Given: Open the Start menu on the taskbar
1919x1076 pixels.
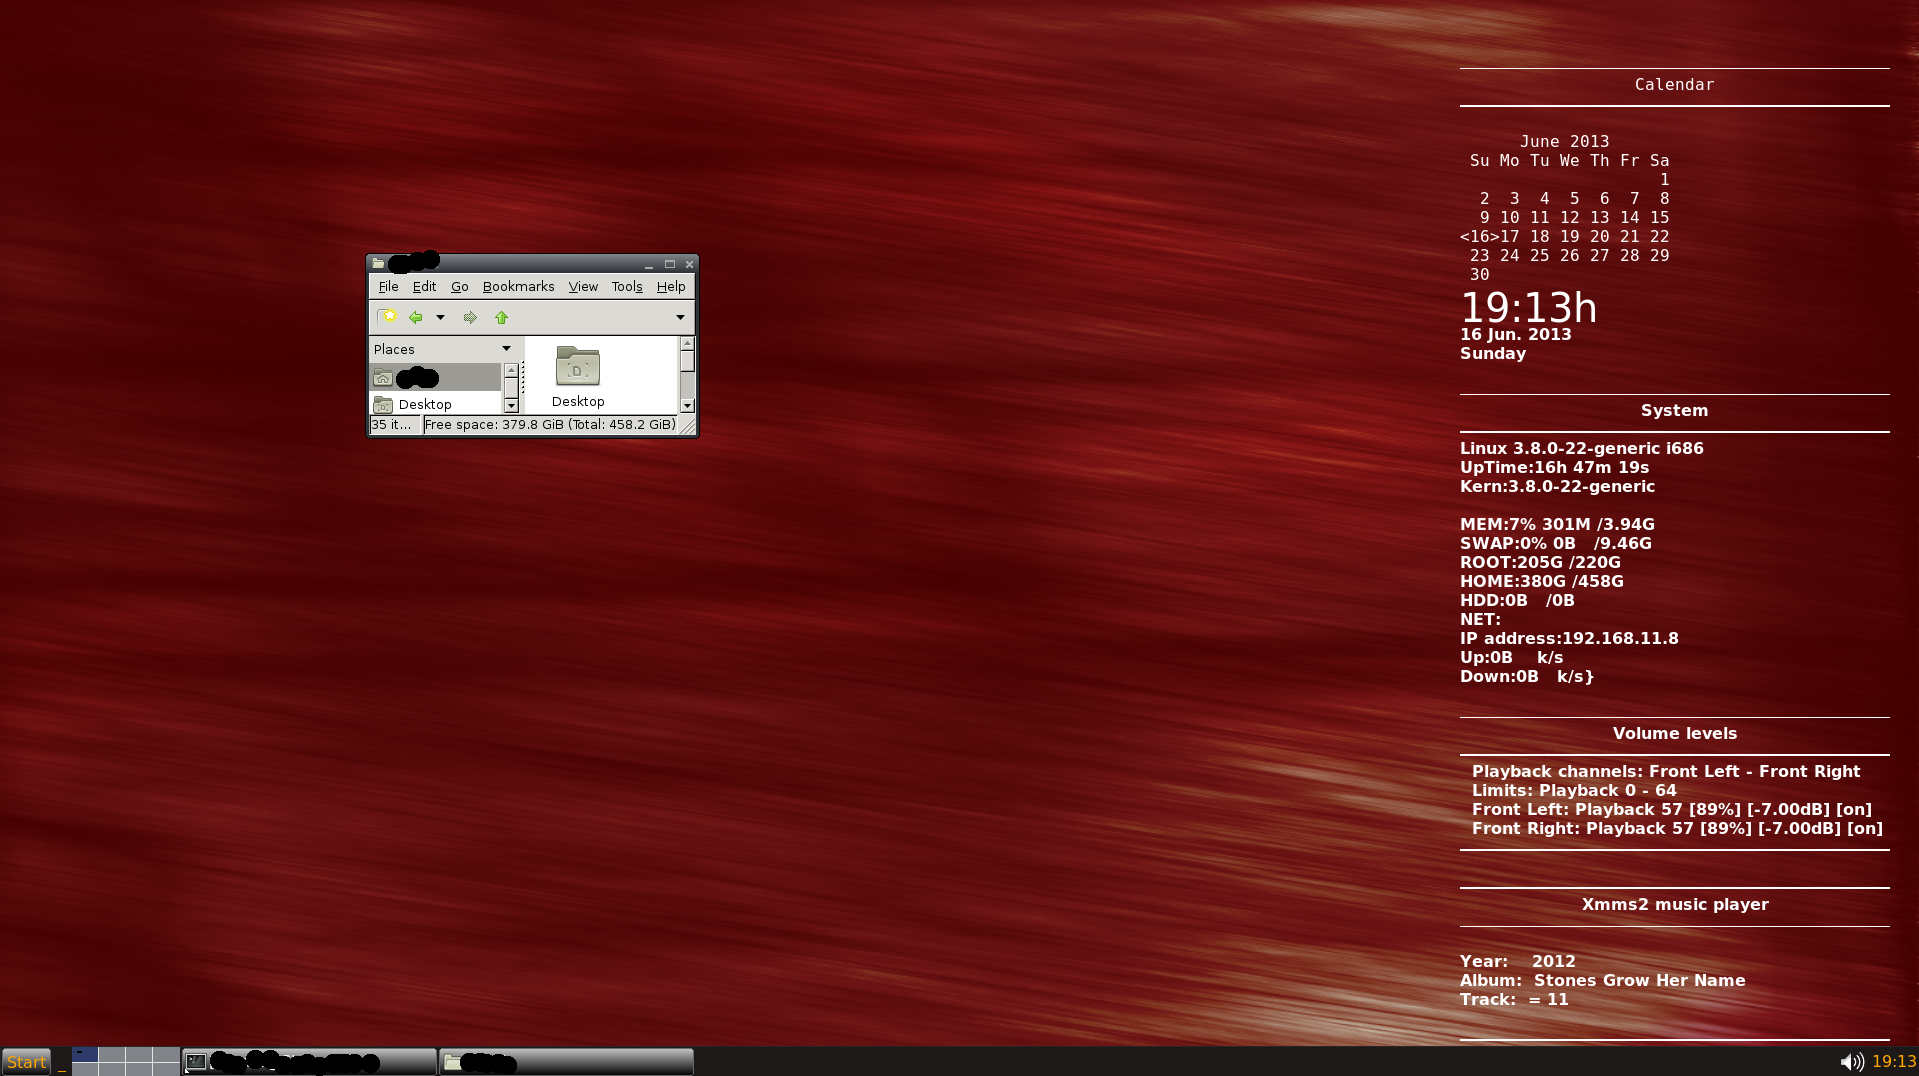Looking at the screenshot, I should 26,1062.
